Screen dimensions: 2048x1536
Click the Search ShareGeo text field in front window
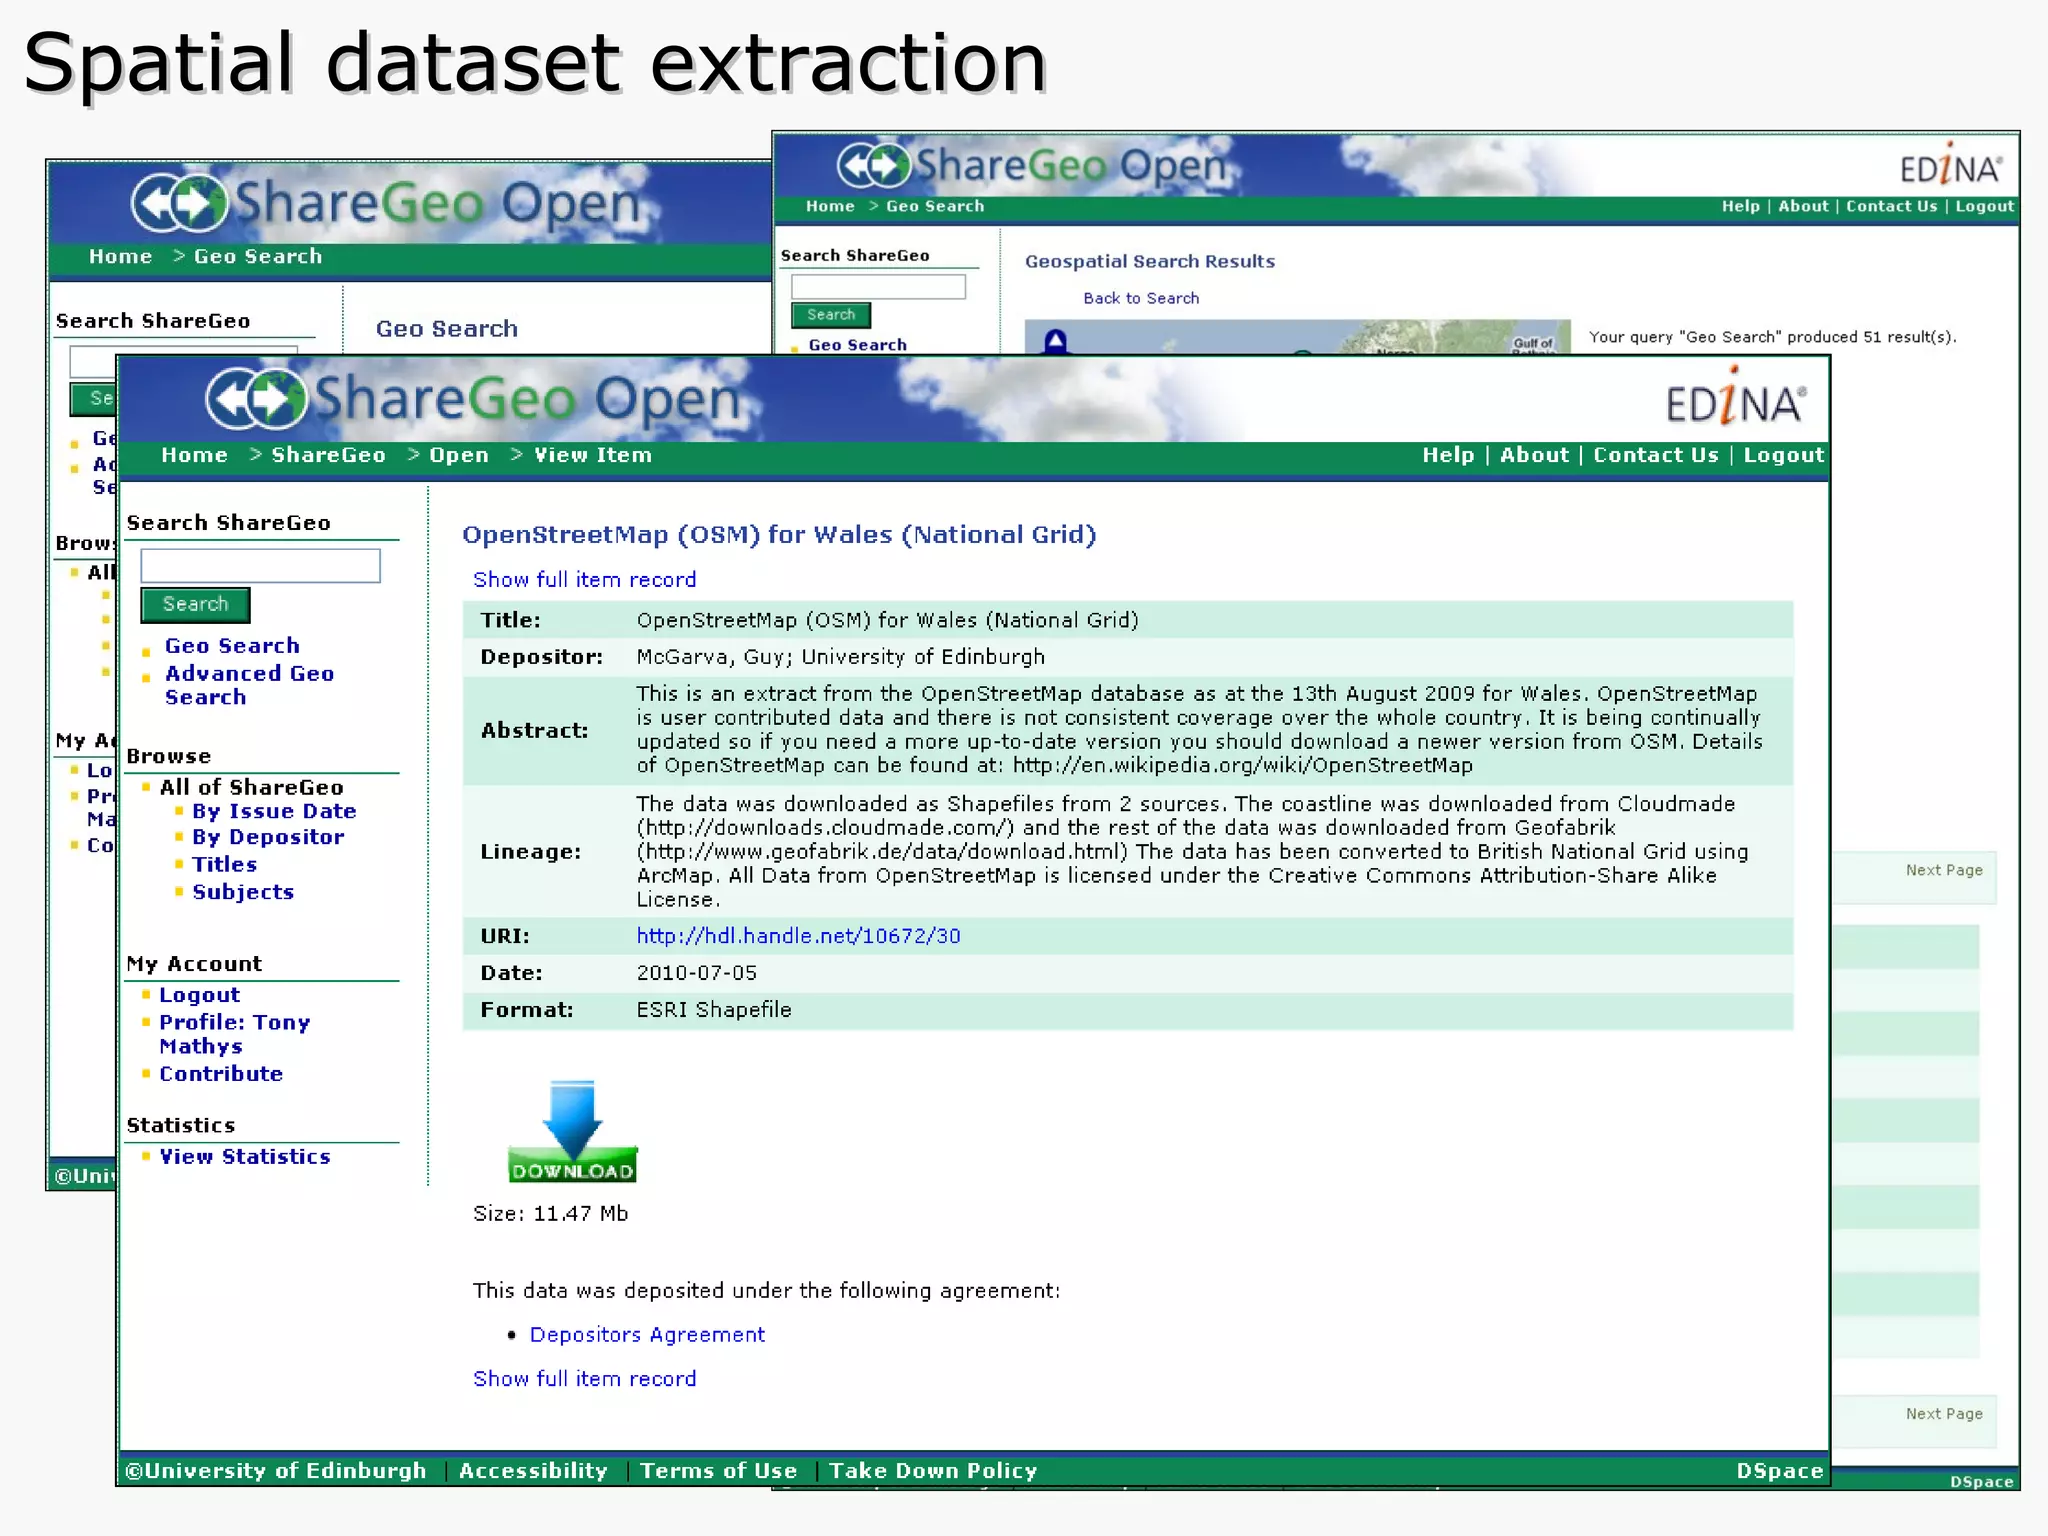260,566
